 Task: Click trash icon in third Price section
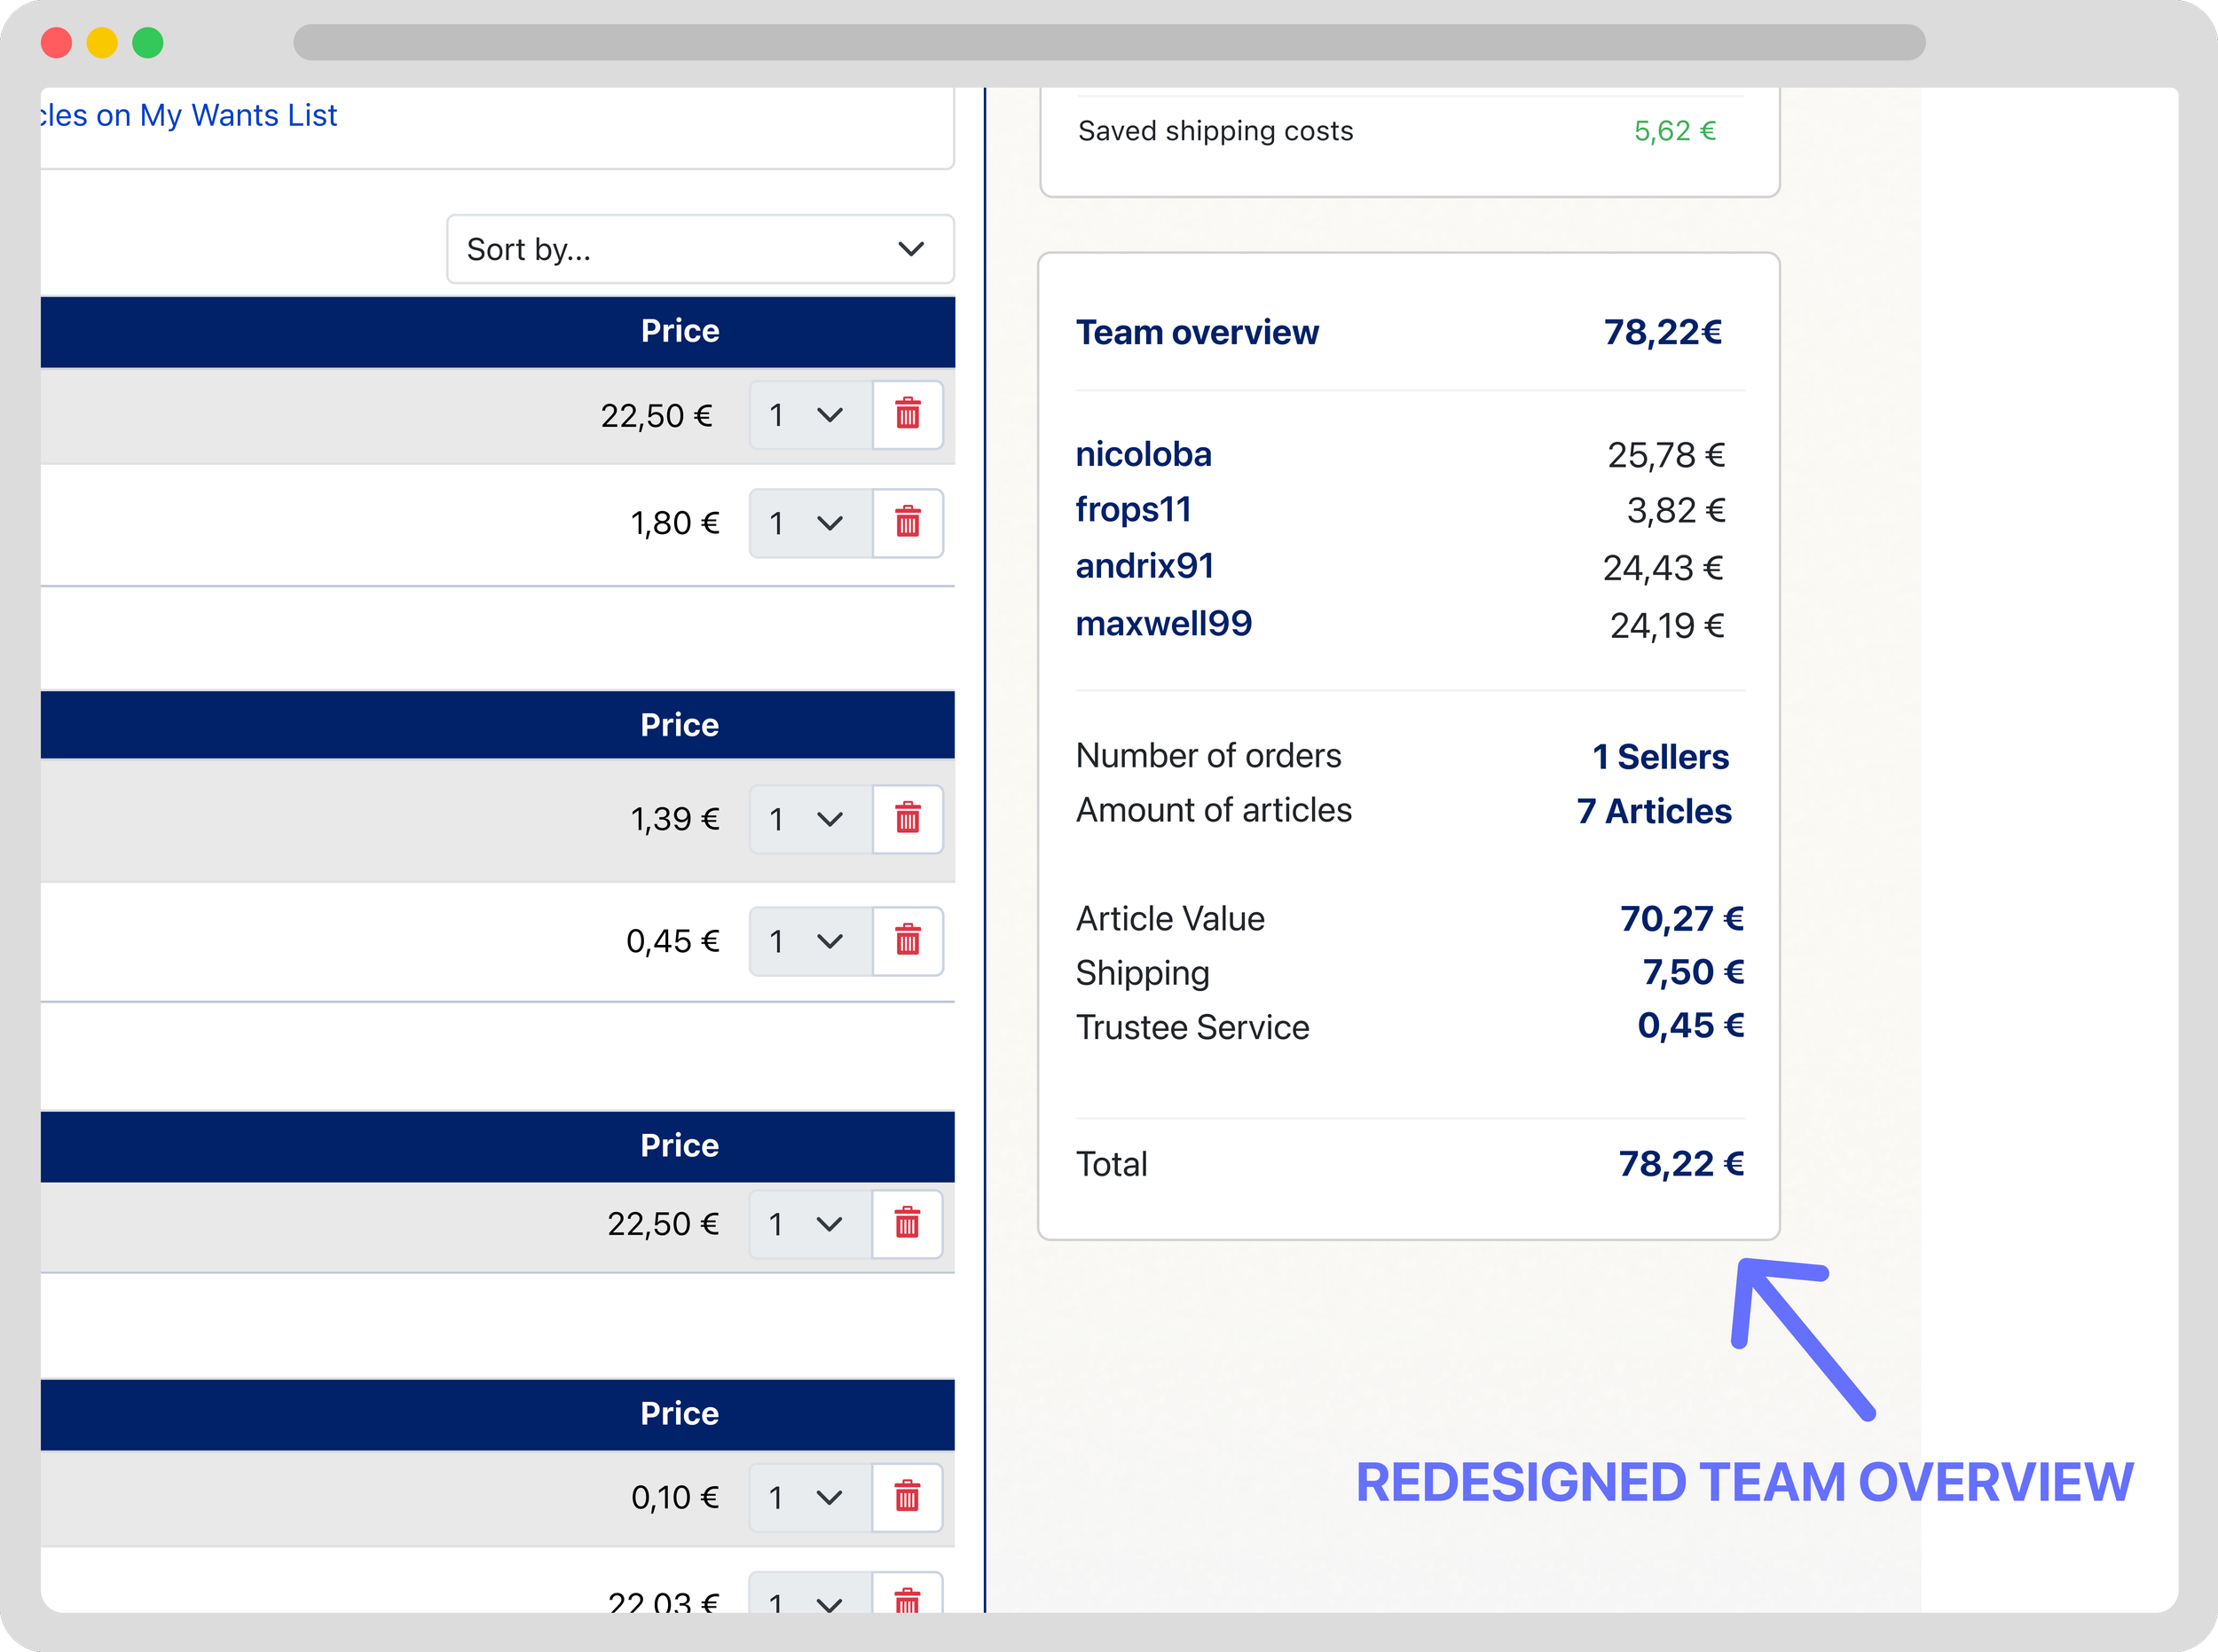907,1224
